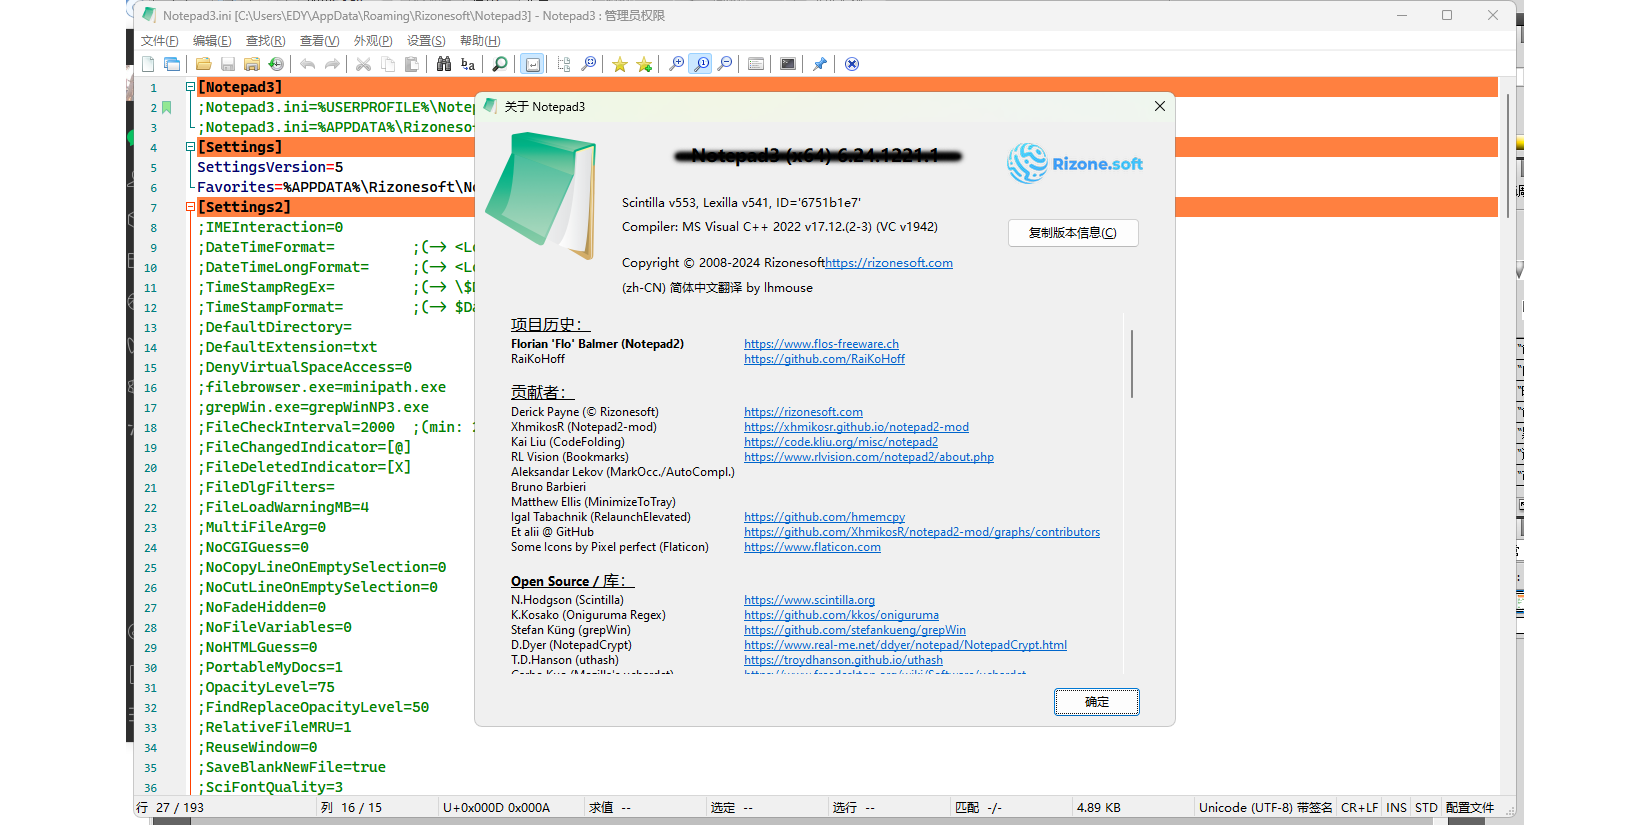Click the Zoom Out magnifier icon
The width and height of the screenshot is (1650, 825).
[x=725, y=64]
